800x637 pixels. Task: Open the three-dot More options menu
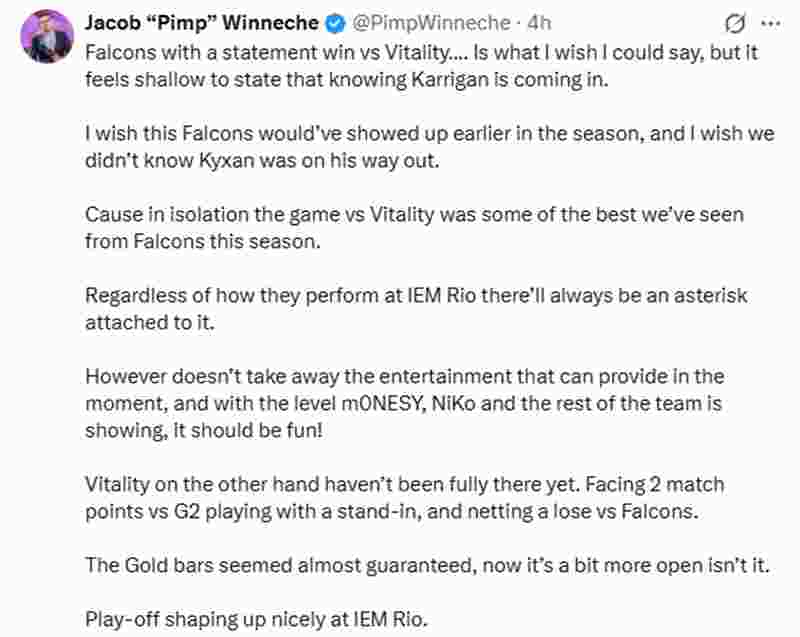pyautogui.click(x=768, y=22)
